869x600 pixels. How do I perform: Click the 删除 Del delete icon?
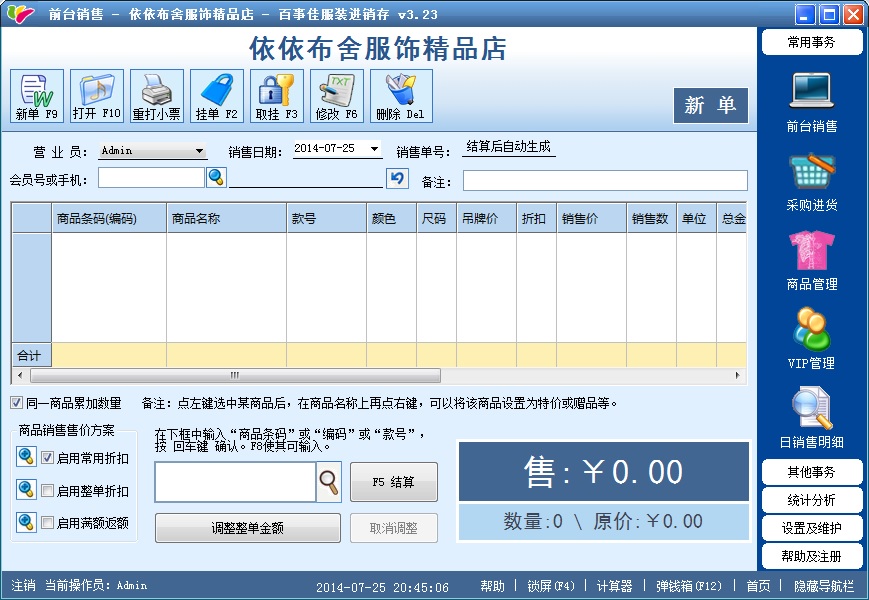[x=401, y=96]
